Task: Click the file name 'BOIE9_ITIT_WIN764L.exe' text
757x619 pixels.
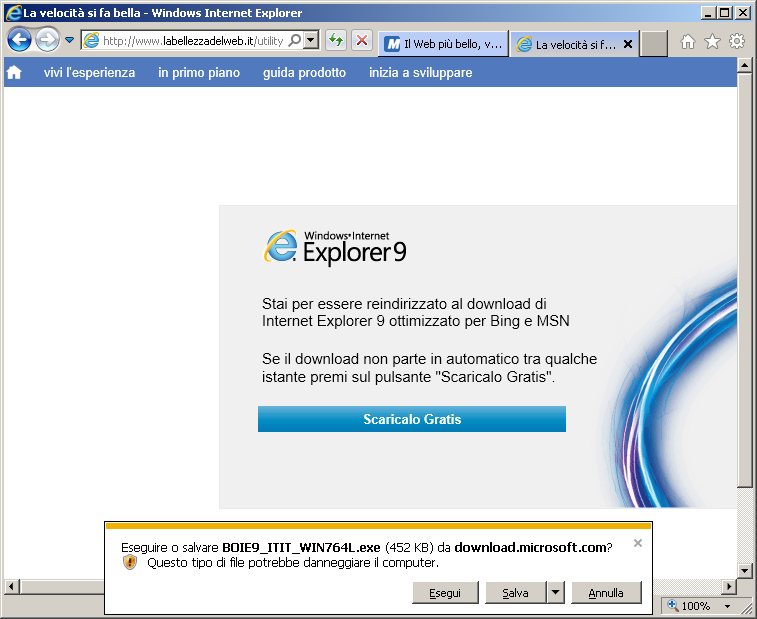Action: (301, 547)
